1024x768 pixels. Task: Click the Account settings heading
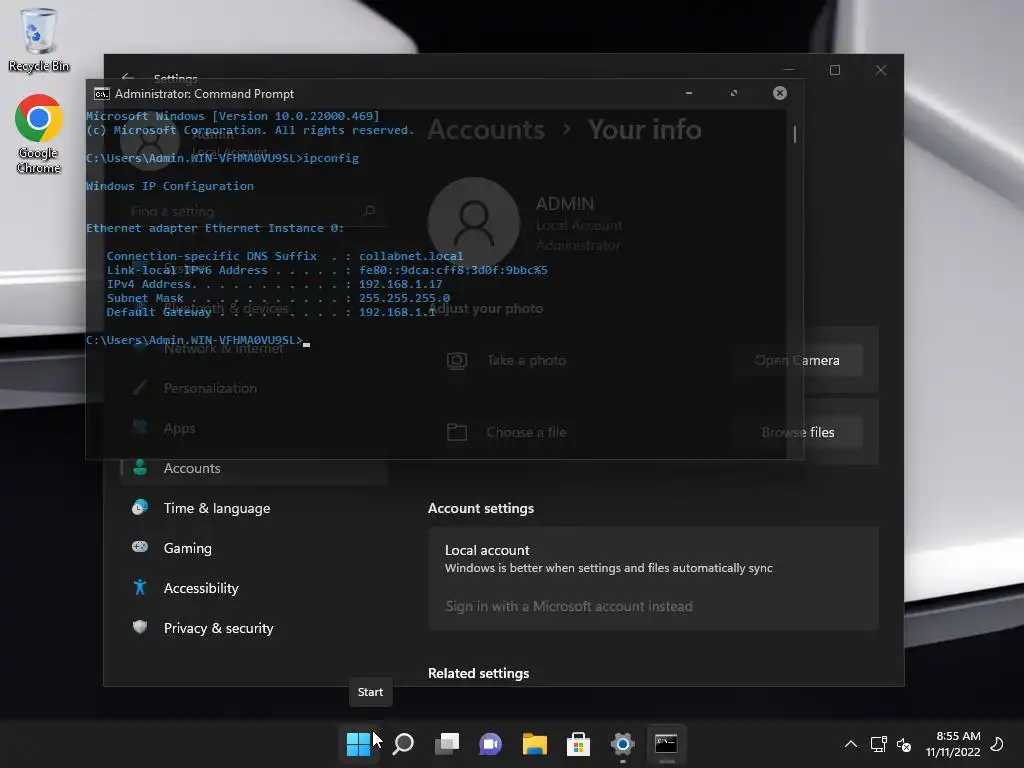(481, 508)
